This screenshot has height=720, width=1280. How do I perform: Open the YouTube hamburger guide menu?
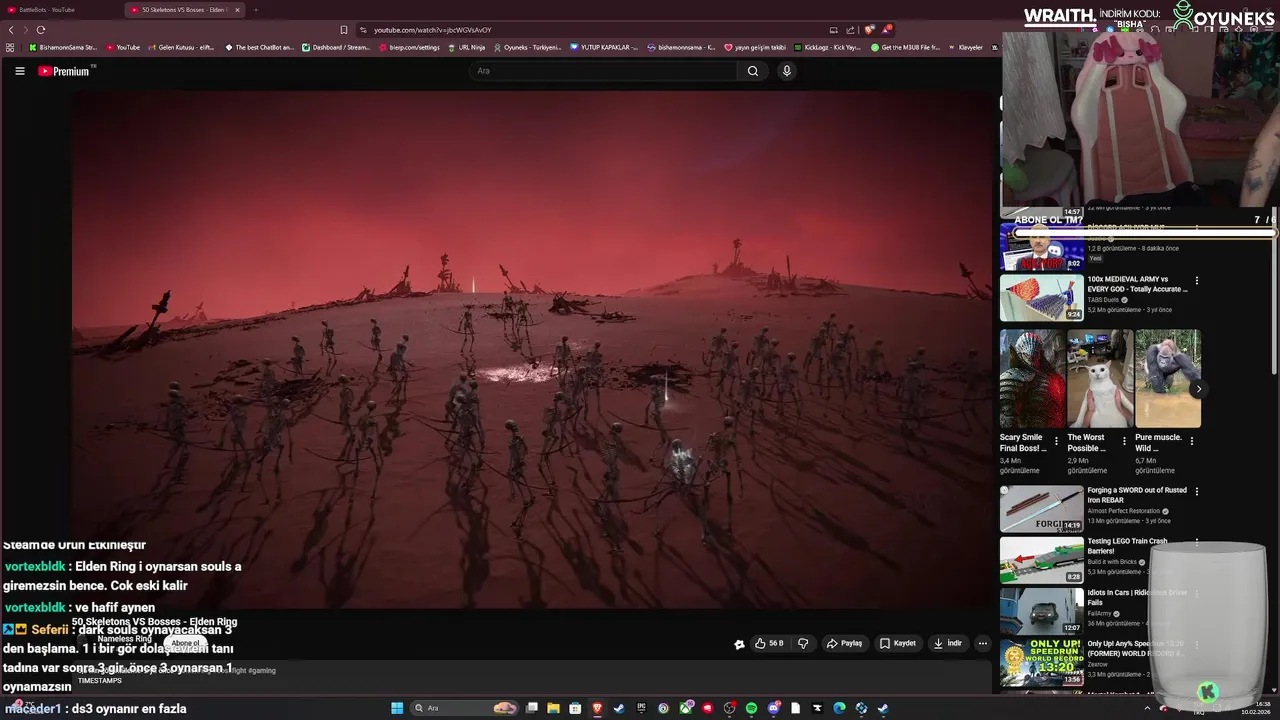point(19,71)
